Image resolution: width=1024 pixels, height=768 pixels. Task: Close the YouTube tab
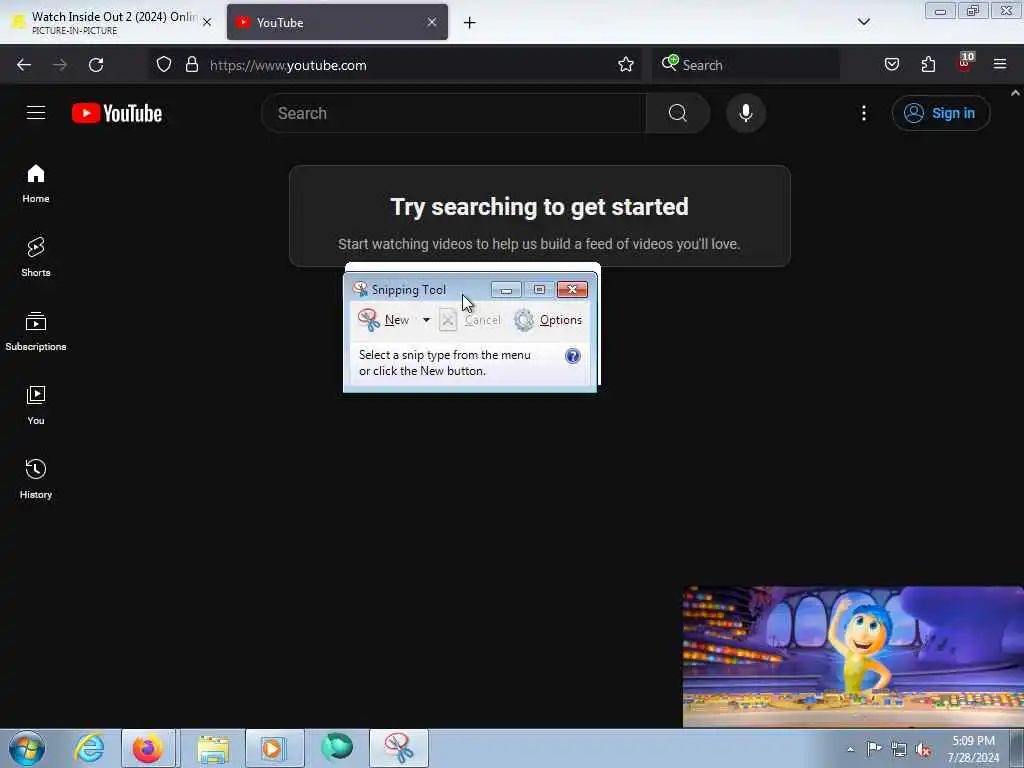coord(432,22)
